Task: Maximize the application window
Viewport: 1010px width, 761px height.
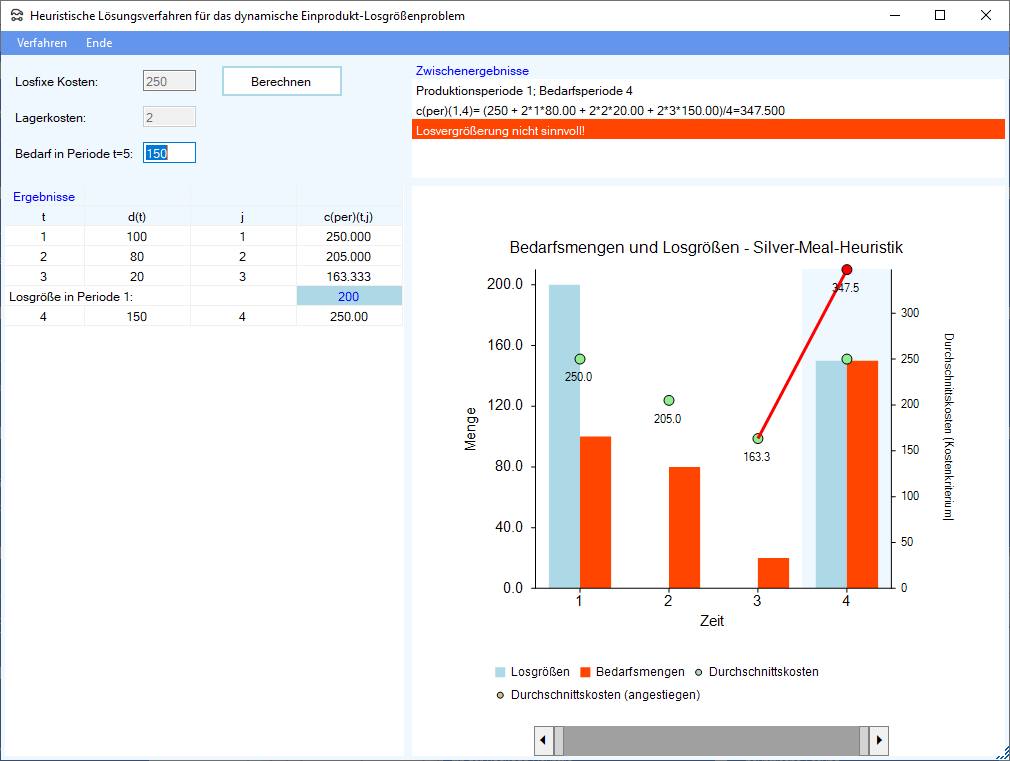Action: (939, 15)
